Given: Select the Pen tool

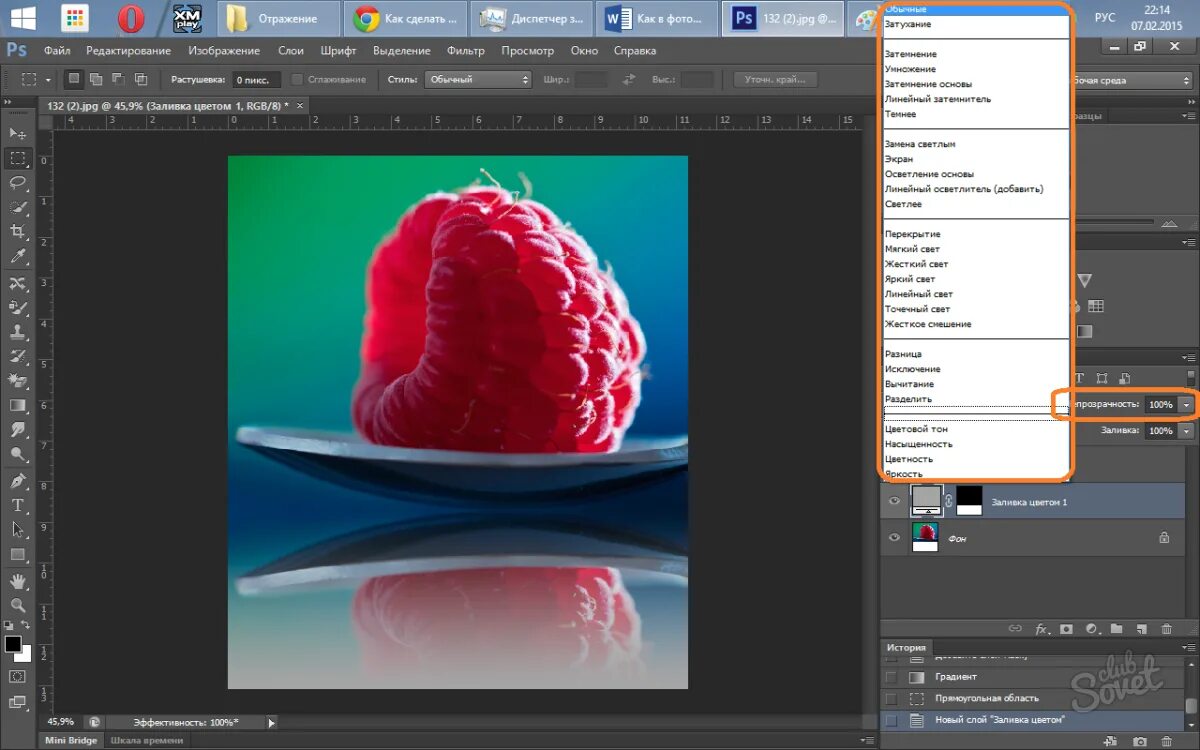Looking at the screenshot, I should click(x=18, y=482).
